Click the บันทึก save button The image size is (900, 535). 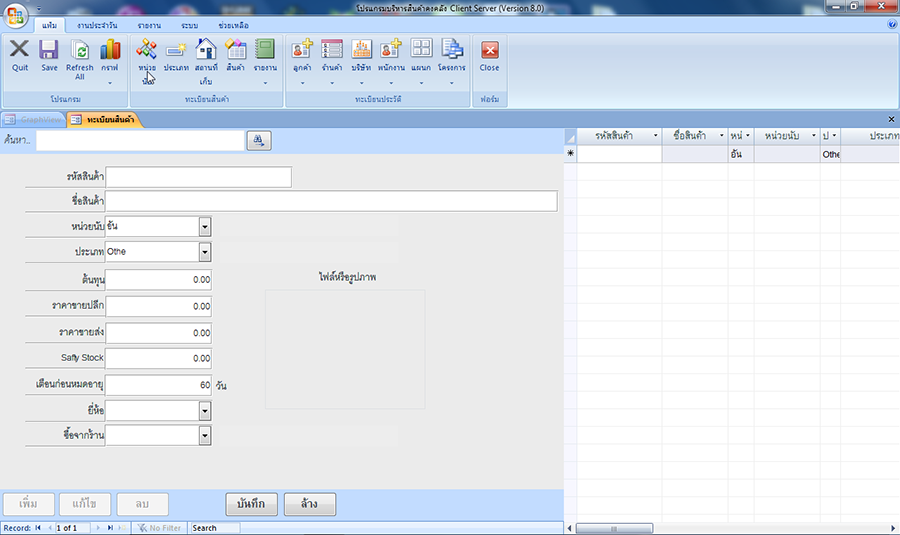250,504
